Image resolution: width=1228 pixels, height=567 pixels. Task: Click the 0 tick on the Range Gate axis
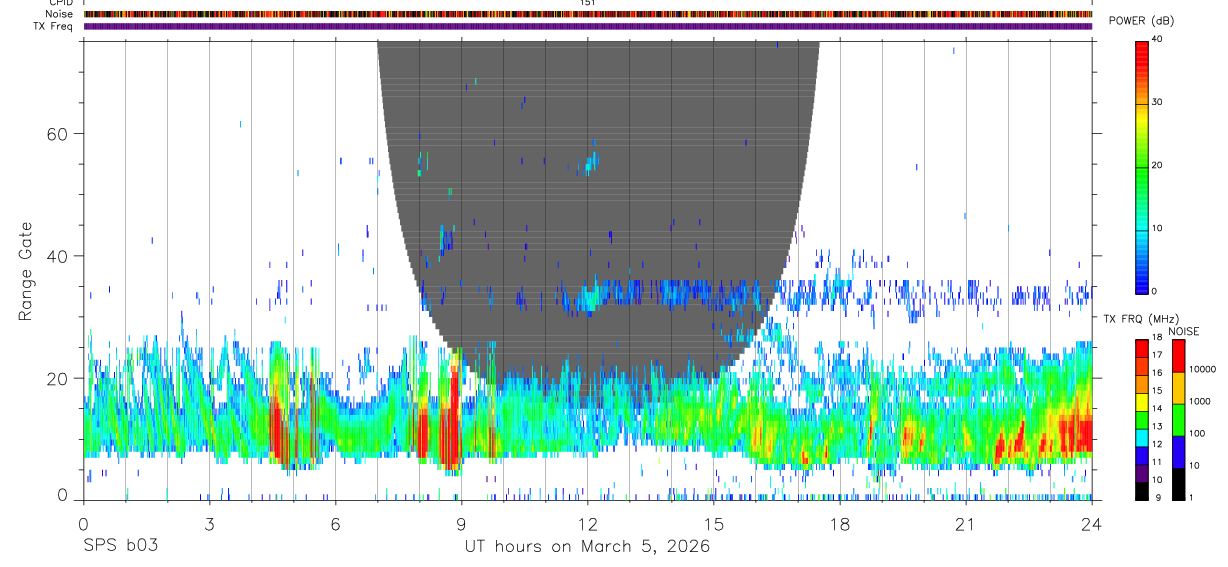coord(63,495)
